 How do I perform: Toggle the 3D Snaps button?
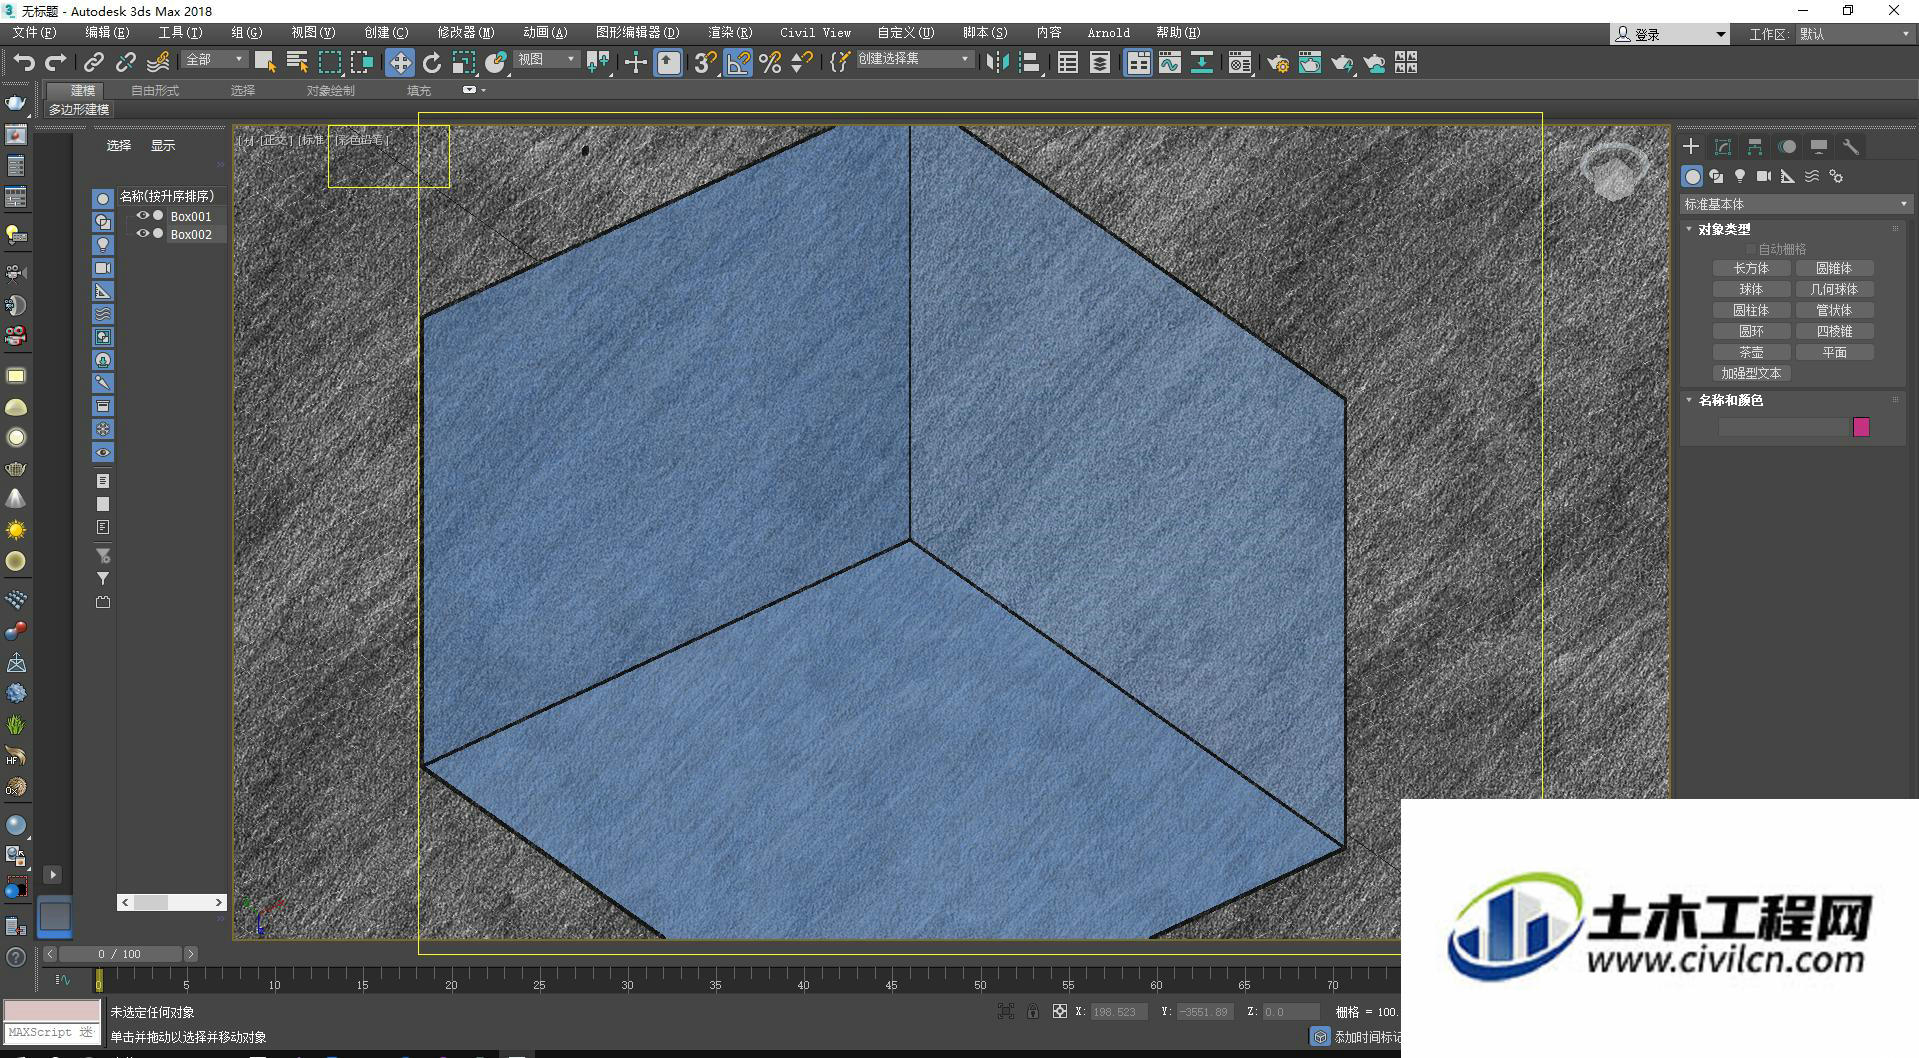point(705,63)
